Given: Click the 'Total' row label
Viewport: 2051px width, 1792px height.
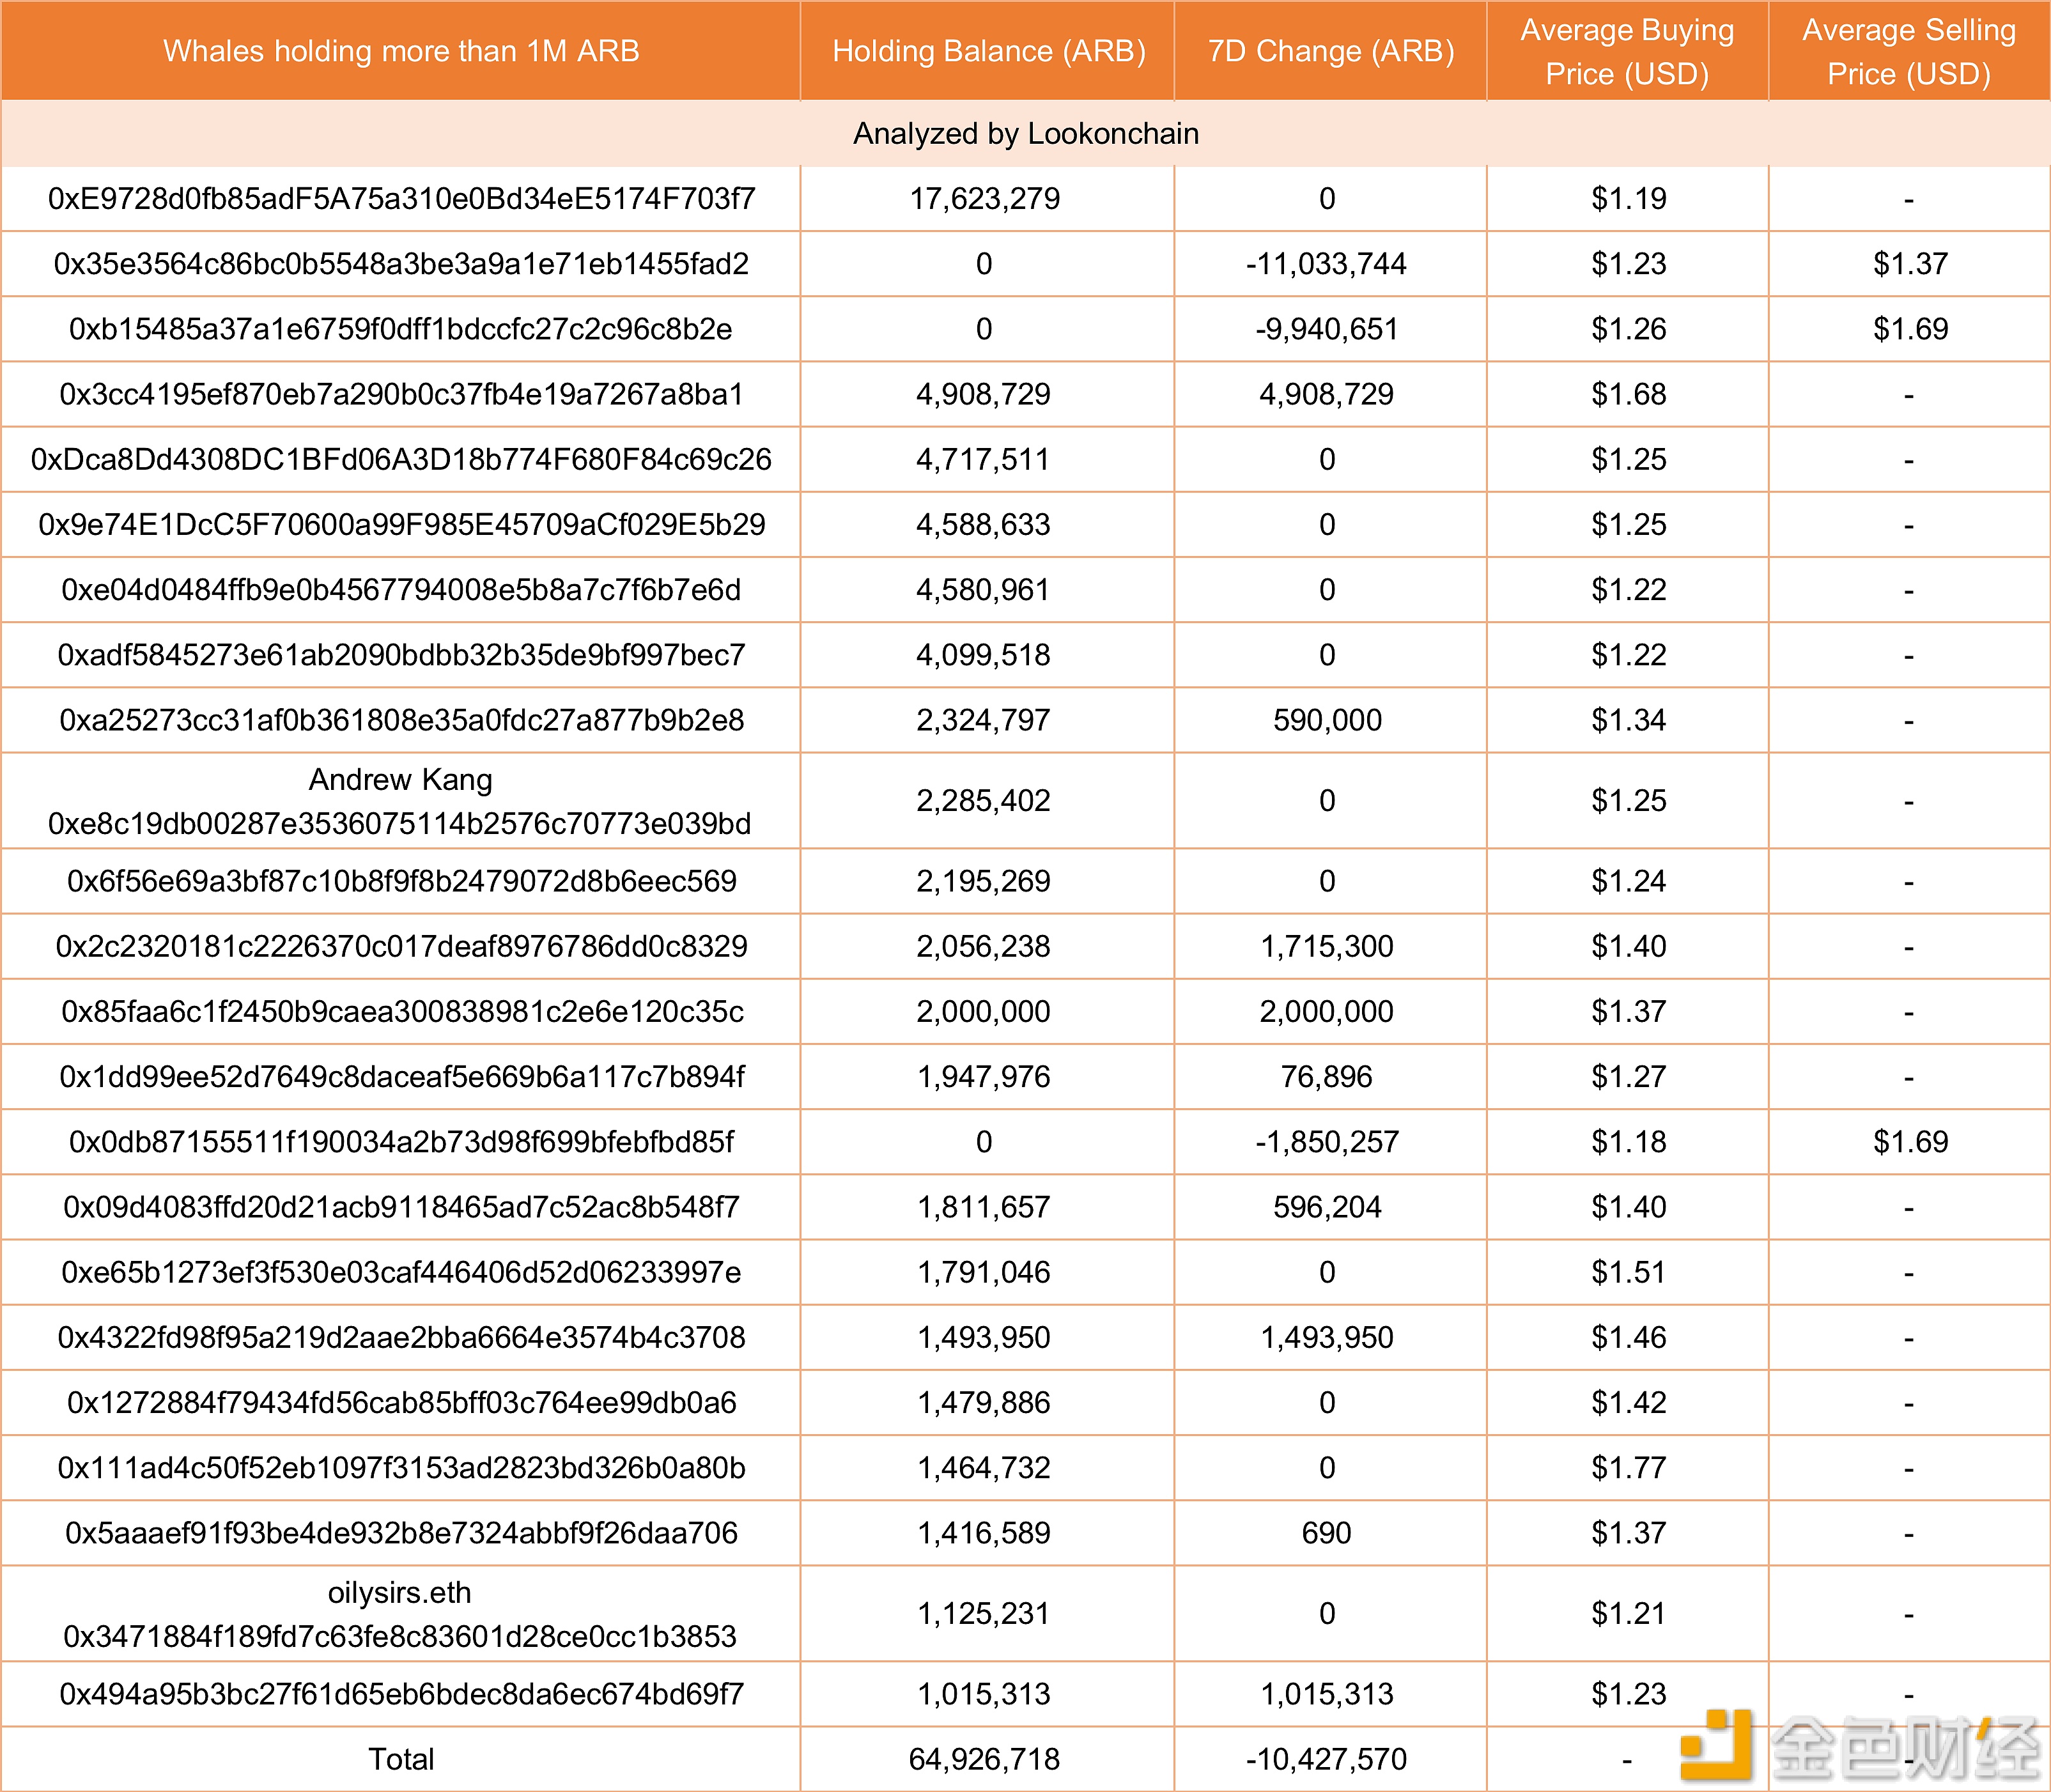Looking at the screenshot, I should [401, 1759].
